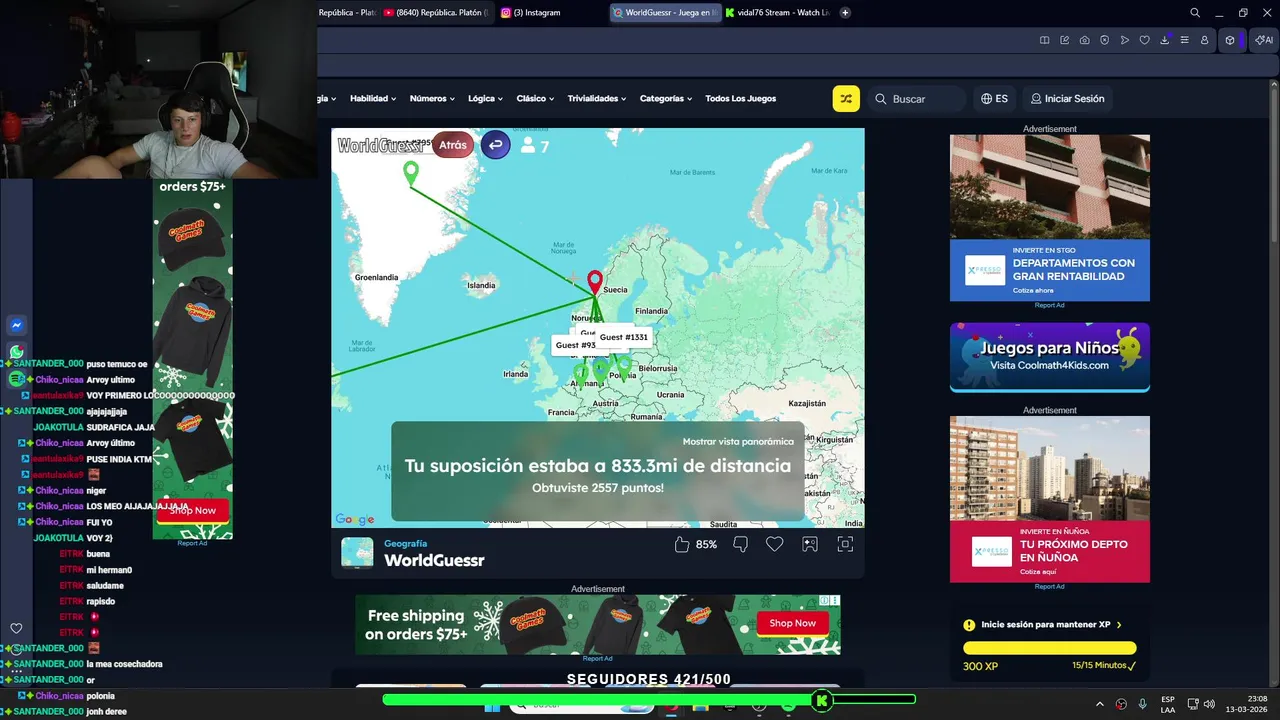Click the green followers progress bar
Image resolution: width=1280 pixels, height=720 pixels.
point(648,700)
